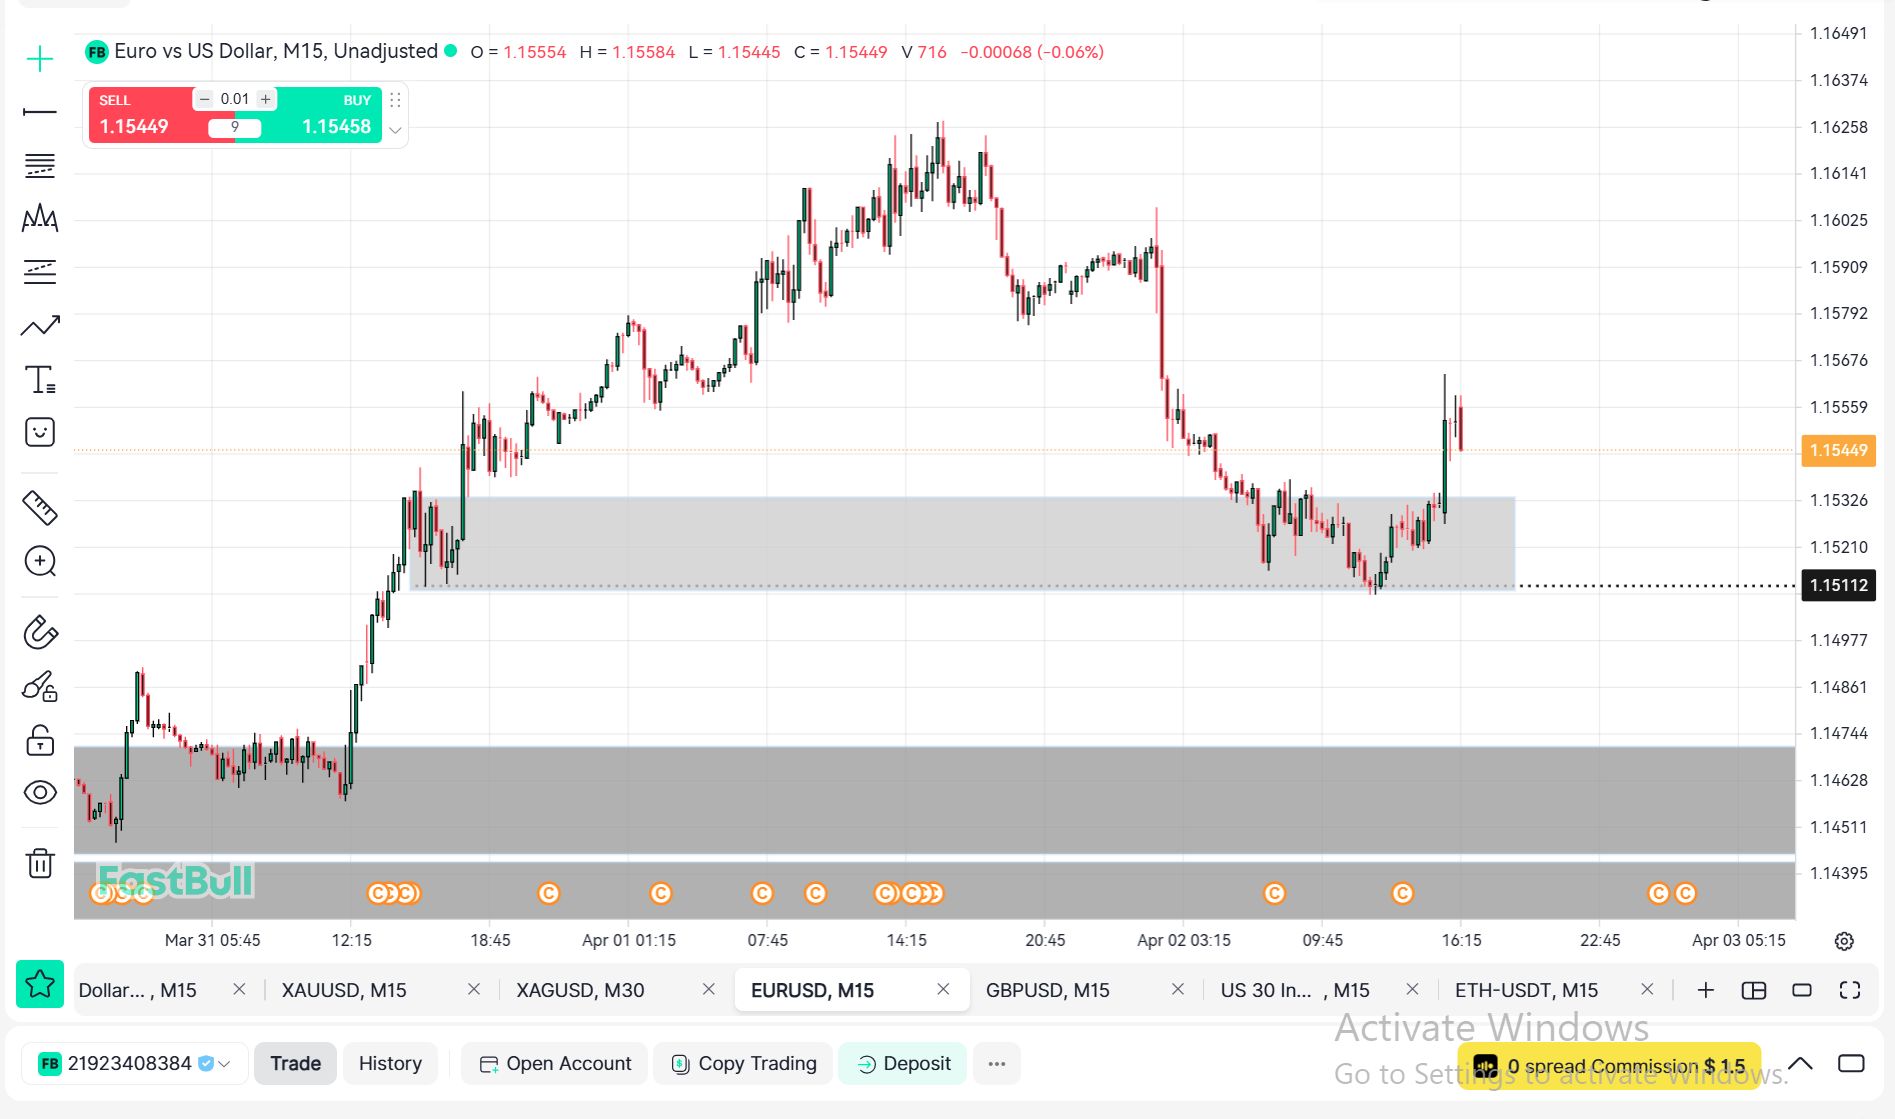Toggle the magnet snap mode
1895x1119 pixels.
coord(40,632)
